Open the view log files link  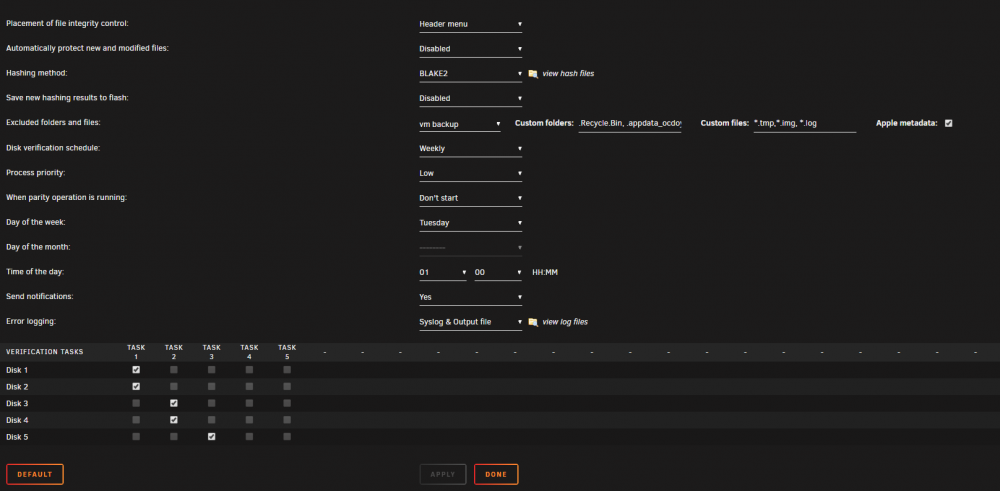tap(565, 322)
